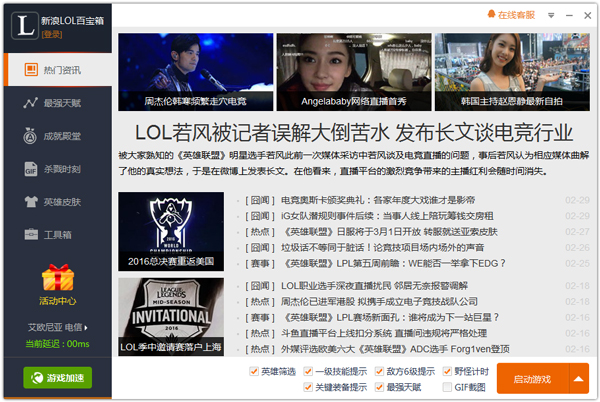Click the 新浪LOL百宝箱 title text
The height and width of the screenshot is (402, 600).
point(72,21)
